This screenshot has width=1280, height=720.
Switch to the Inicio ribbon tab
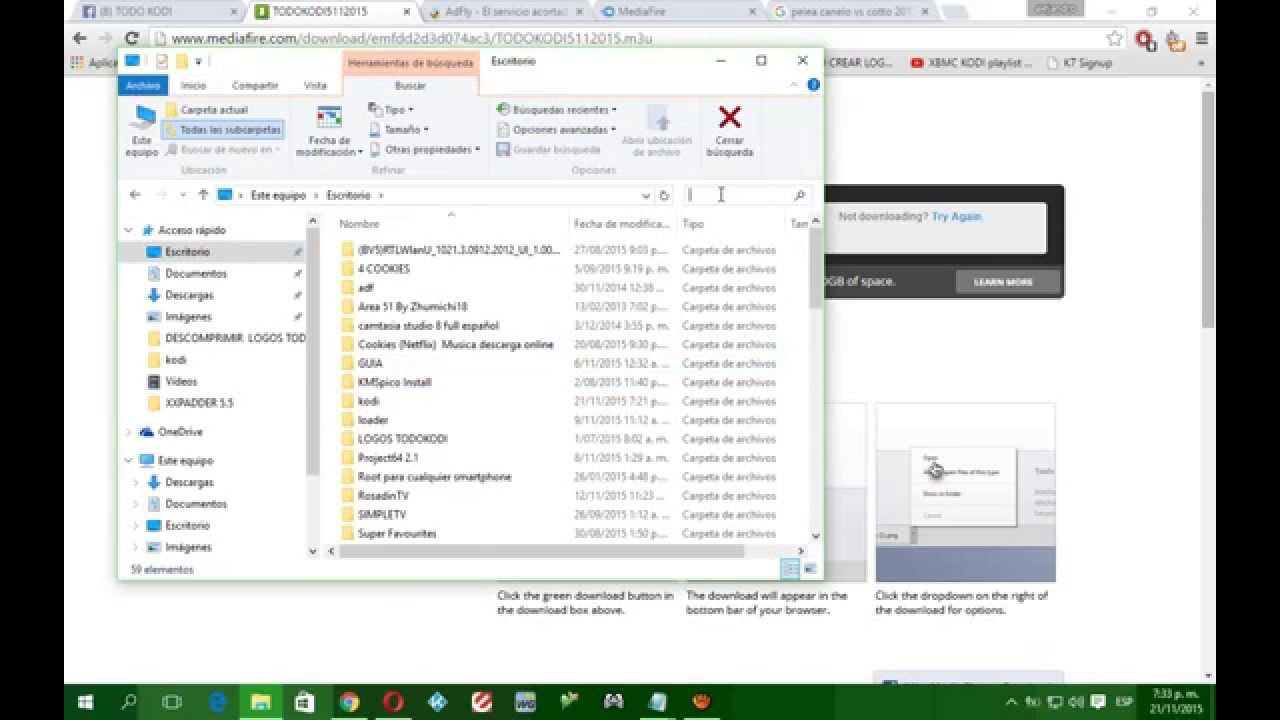pos(193,86)
